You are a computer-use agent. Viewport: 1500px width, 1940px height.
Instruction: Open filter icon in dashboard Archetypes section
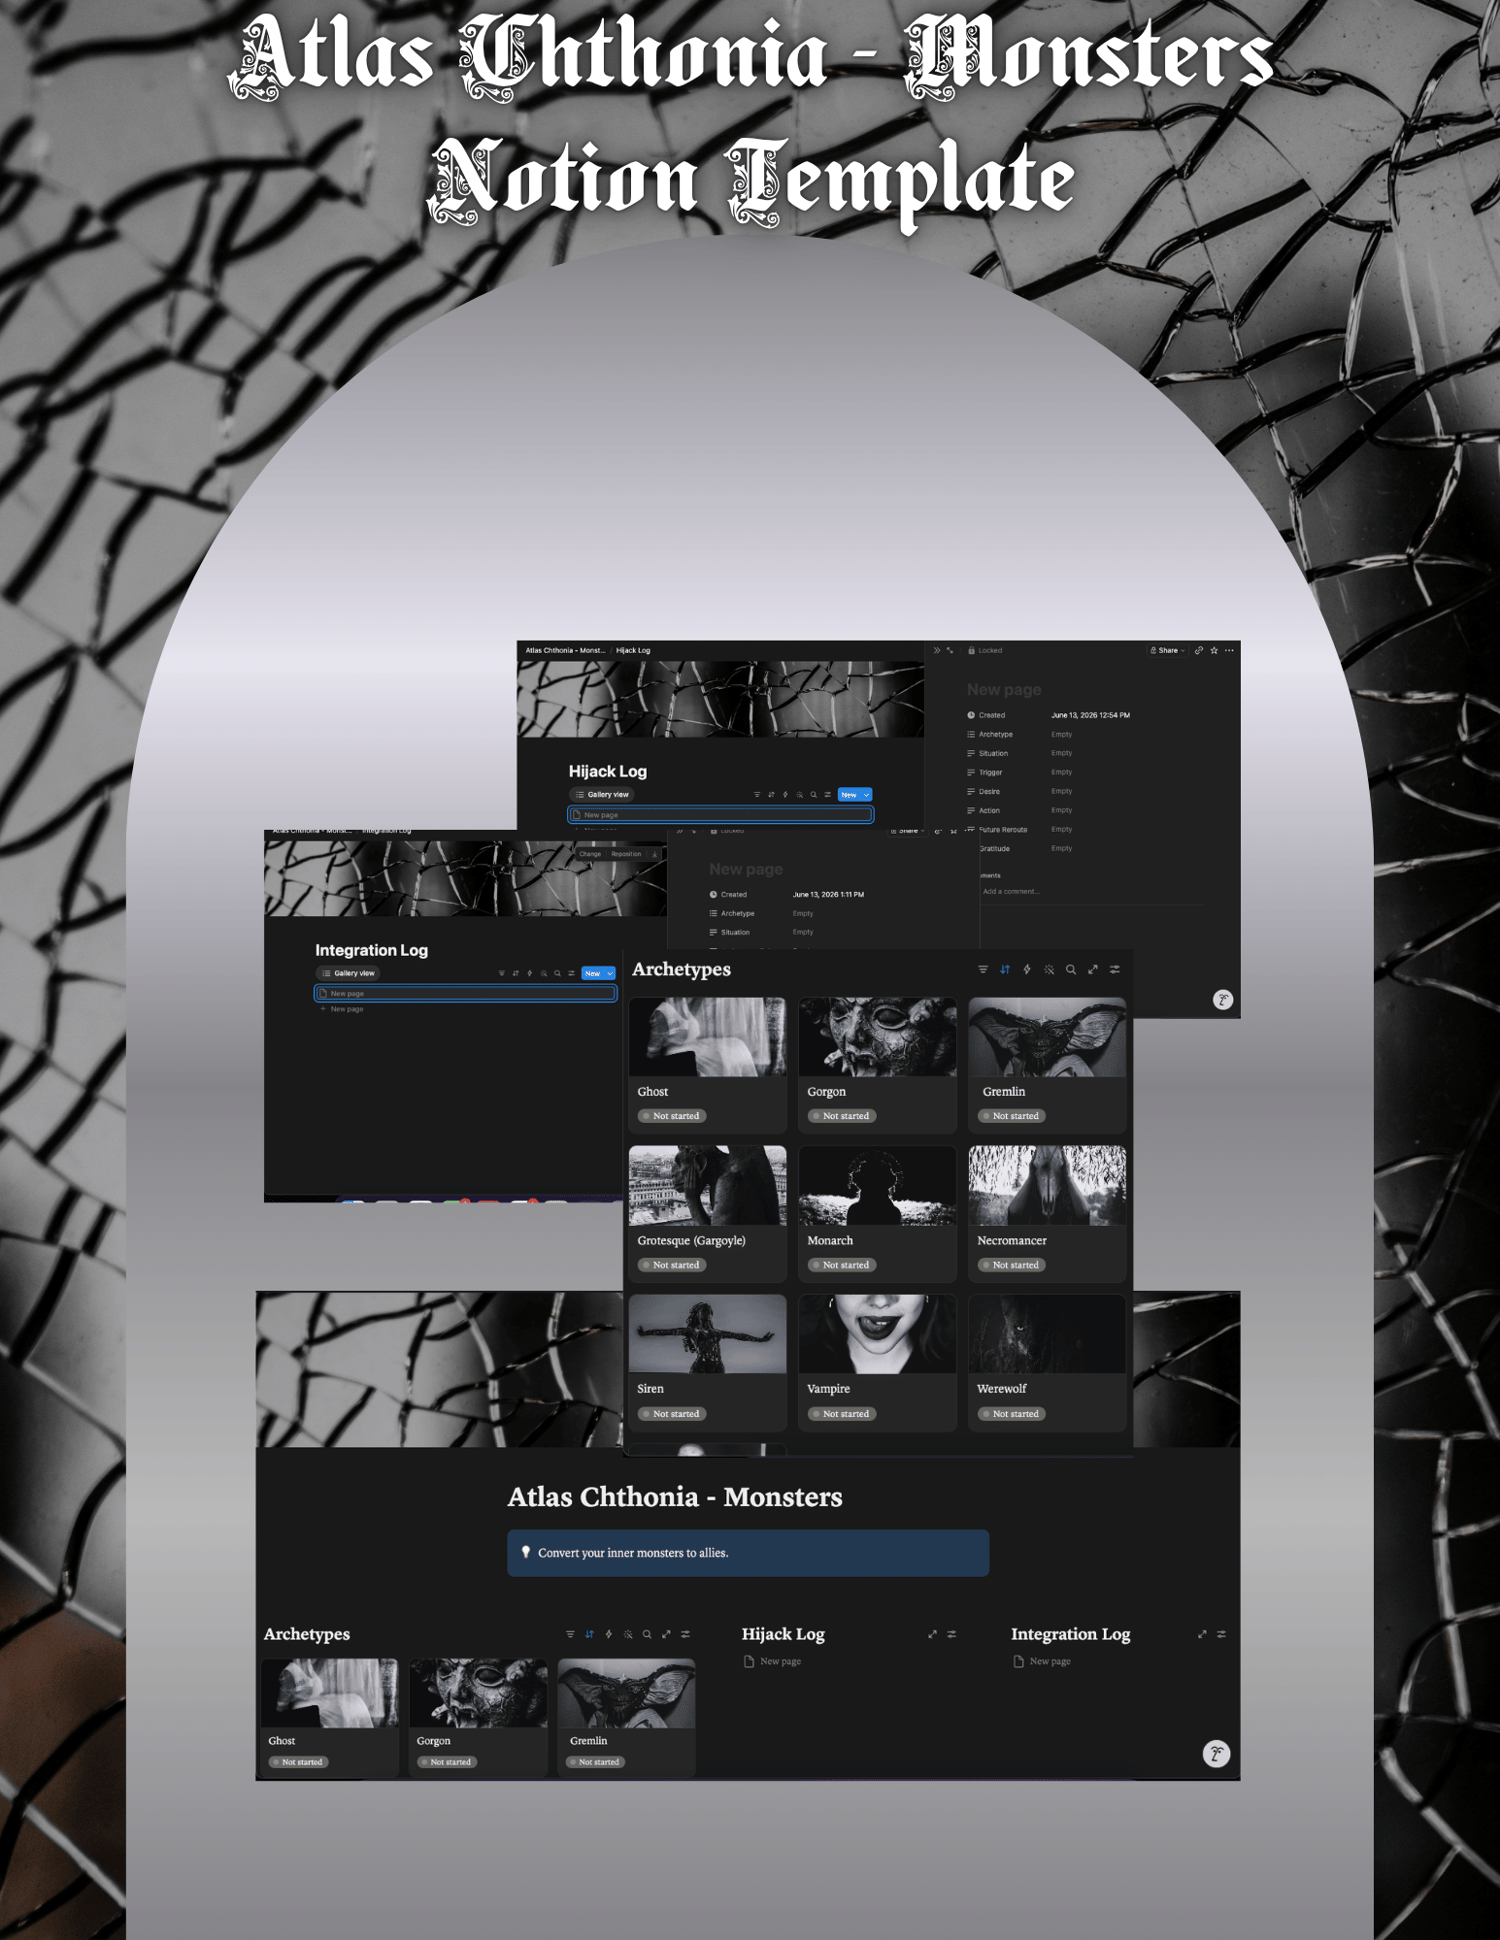(570, 1634)
